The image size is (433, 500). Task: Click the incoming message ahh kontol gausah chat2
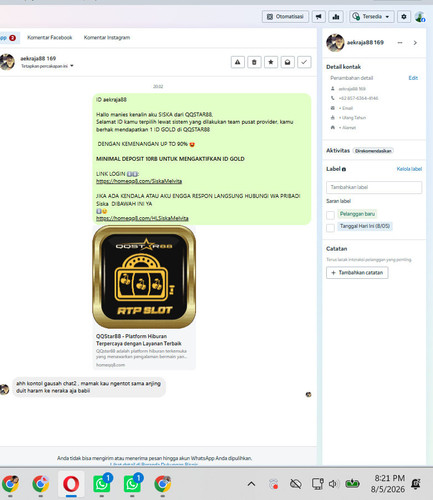(x=89, y=387)
